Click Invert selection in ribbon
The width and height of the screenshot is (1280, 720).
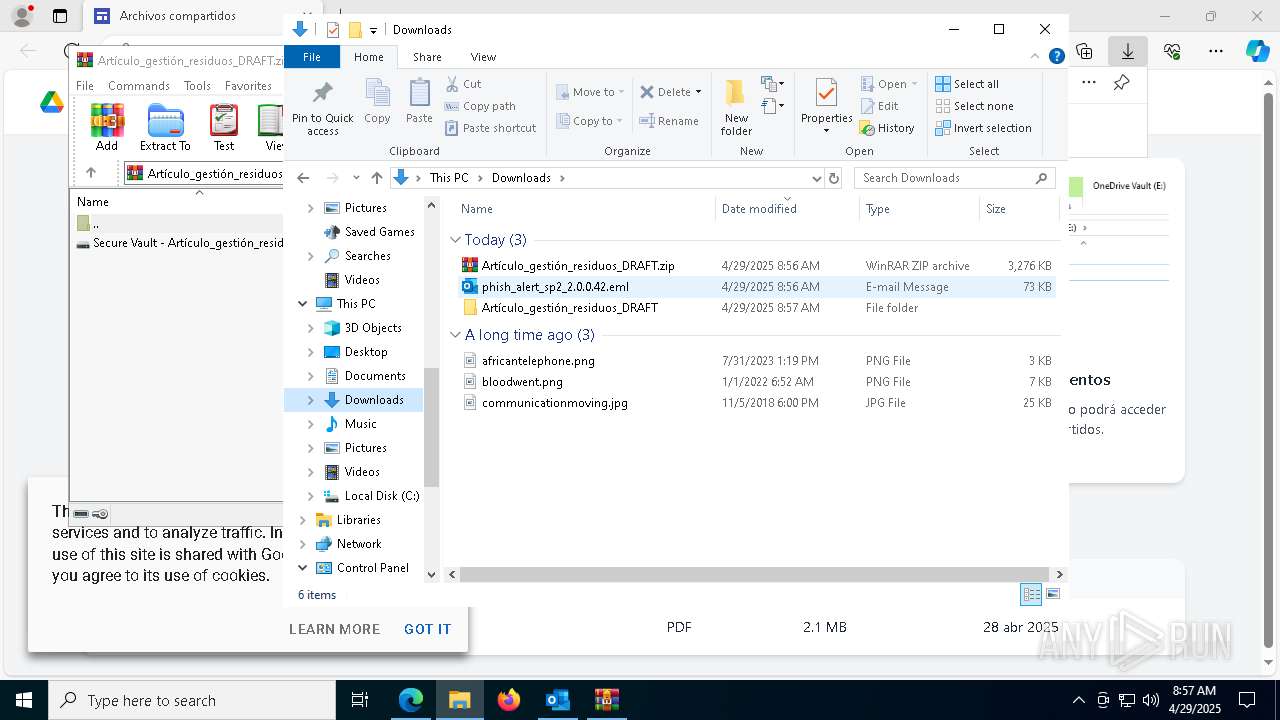[x=983, y=128]
